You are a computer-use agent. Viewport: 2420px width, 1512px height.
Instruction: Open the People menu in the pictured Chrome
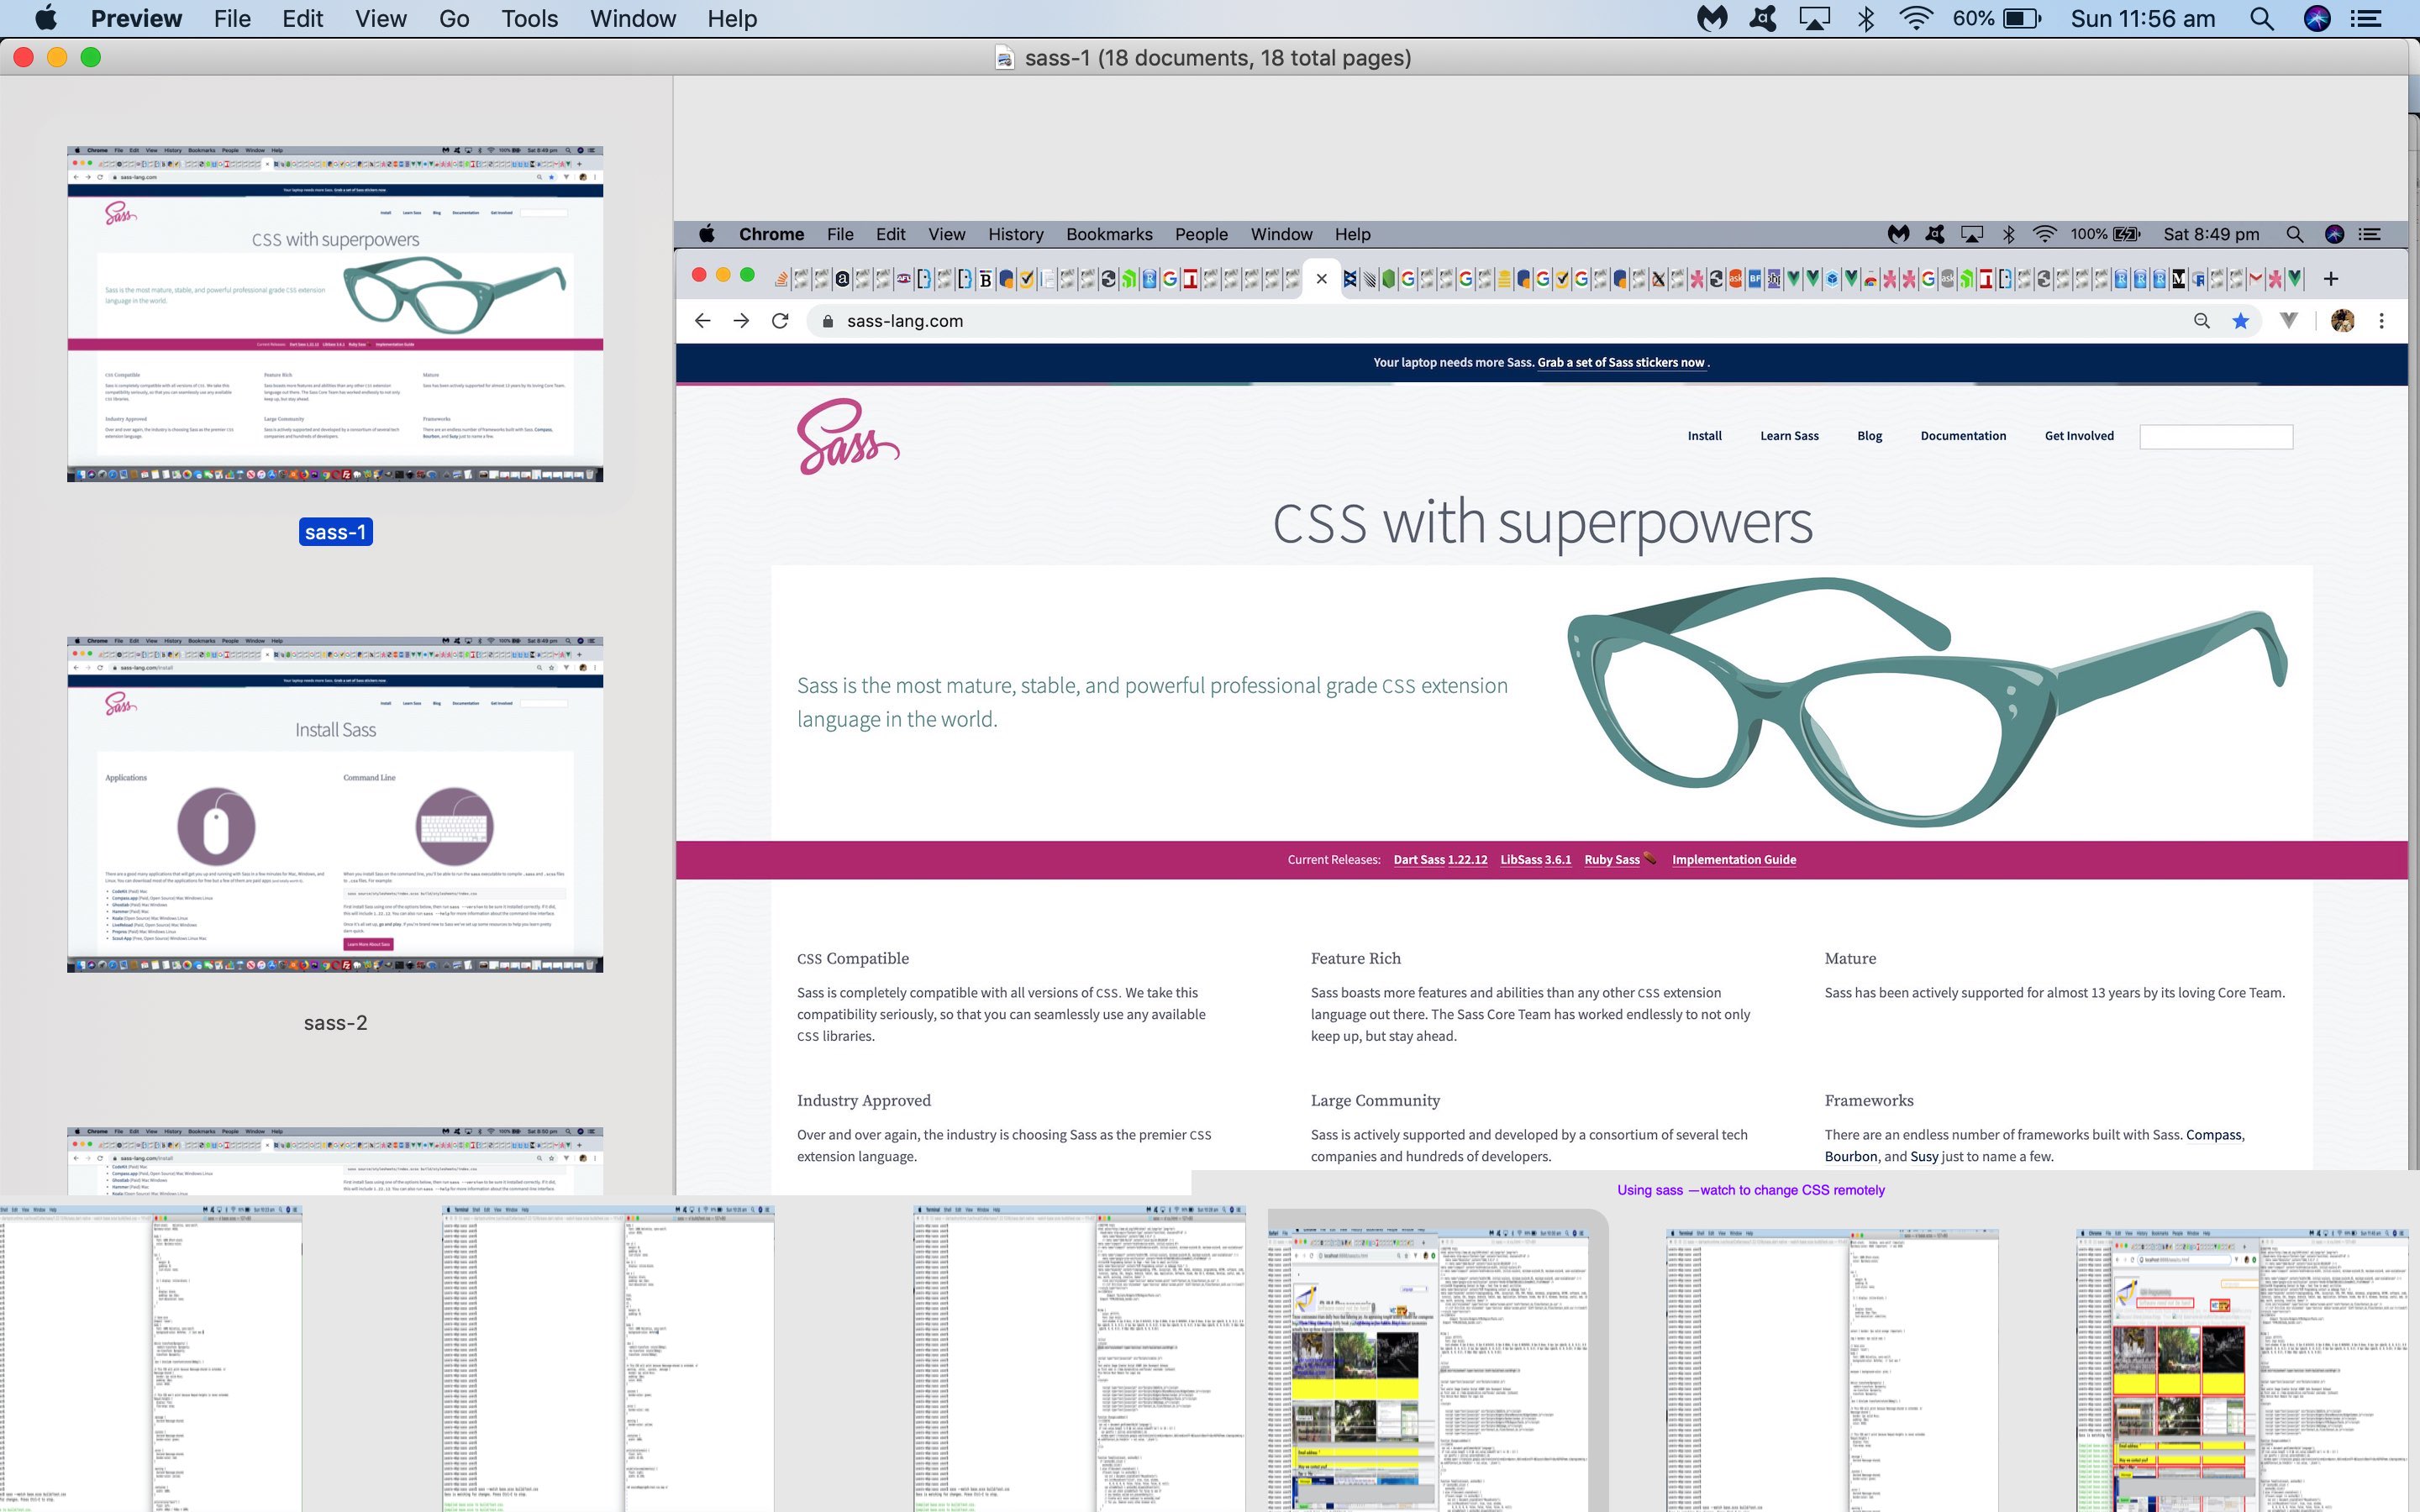click(1201, 234)
